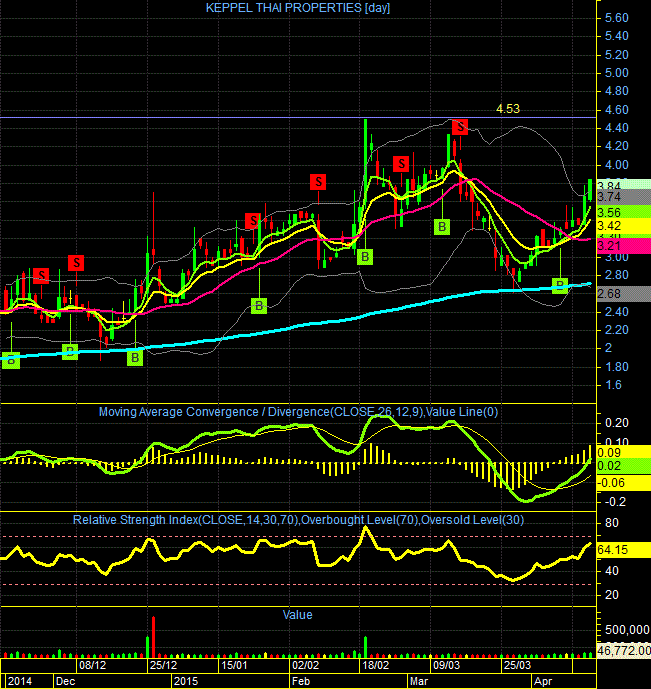Click the 18/02 date label
Image resolution: width=651 pixels, height=689 pixels.
click(376, 665)
